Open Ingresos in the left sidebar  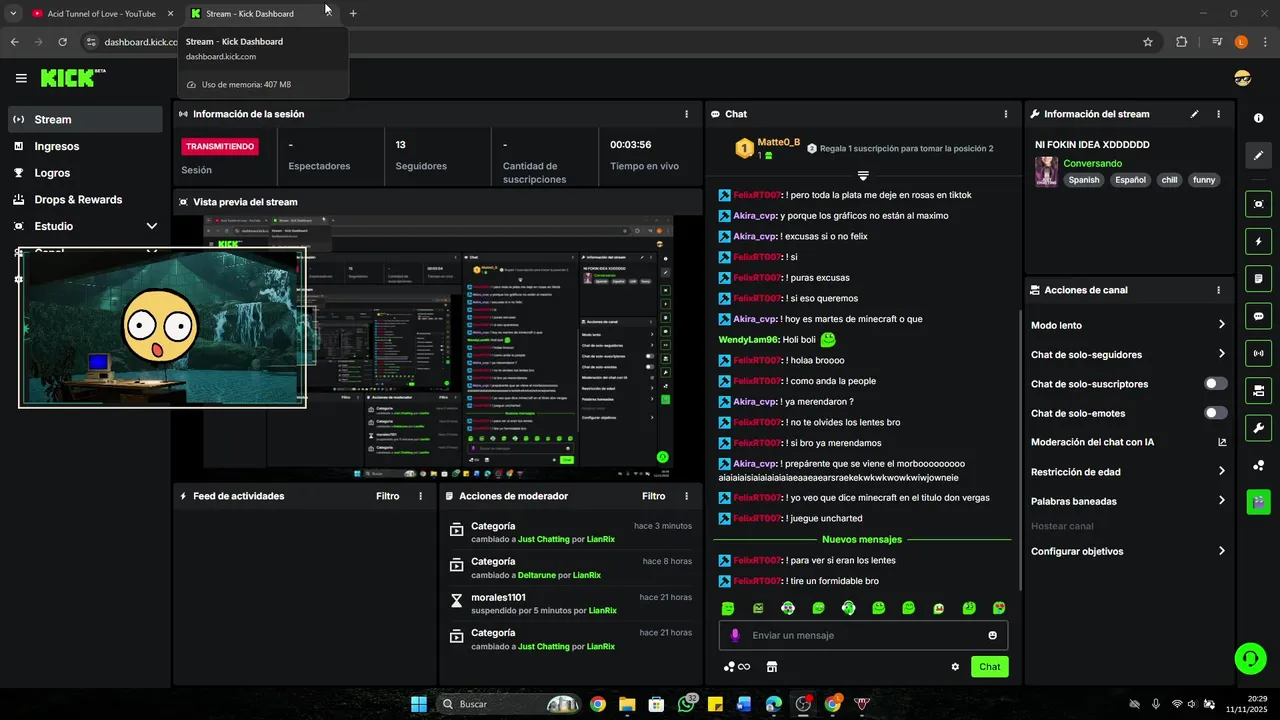point(85,146)
